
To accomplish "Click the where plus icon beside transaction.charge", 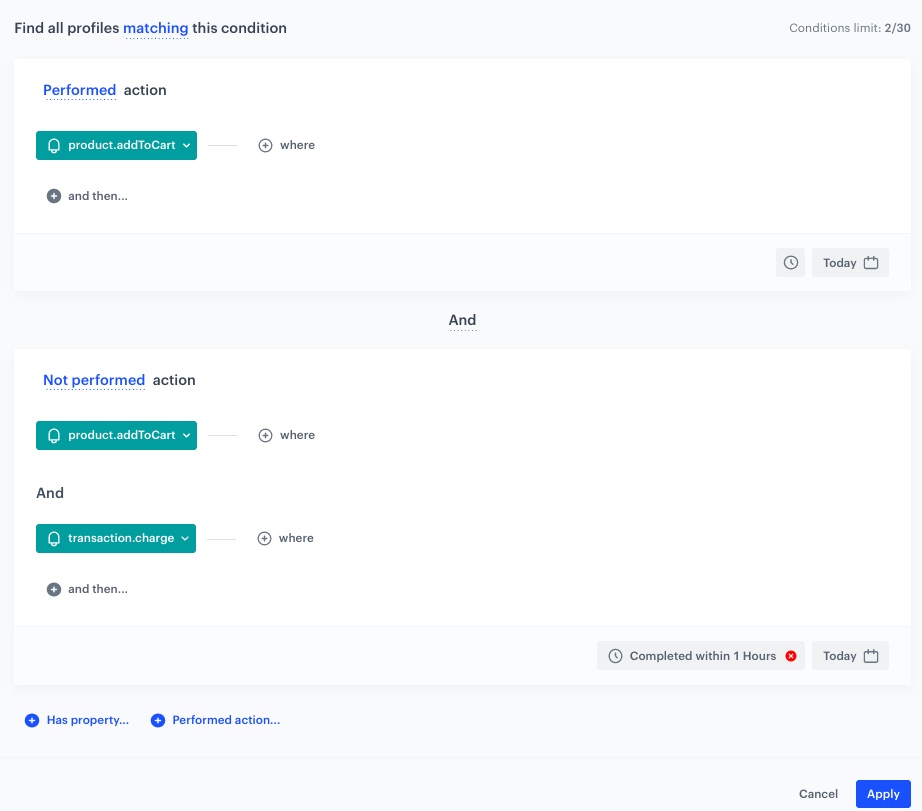I will (265, 538).
